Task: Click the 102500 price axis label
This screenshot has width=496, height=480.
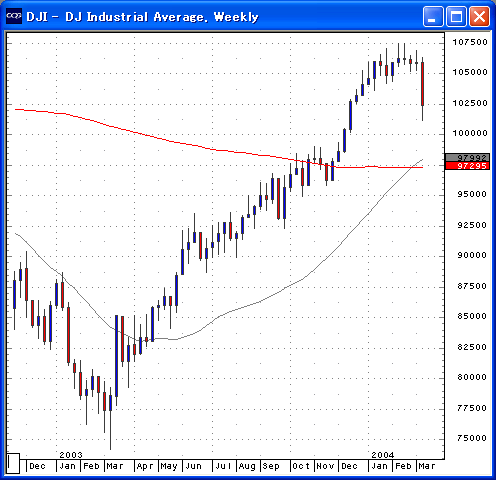Action: 470,103
